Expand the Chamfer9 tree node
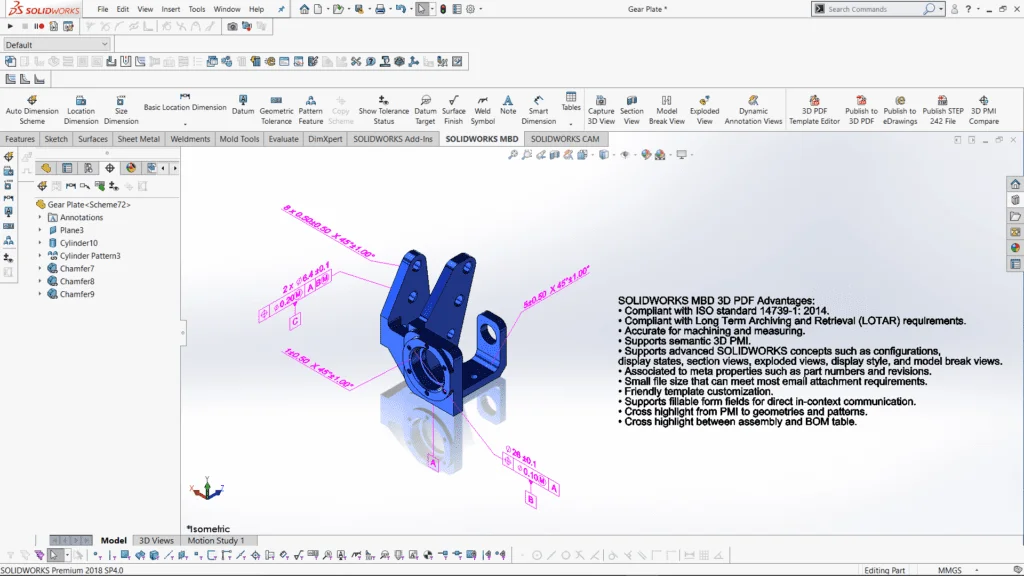The image size is (1024, 576). click(40, 294)
